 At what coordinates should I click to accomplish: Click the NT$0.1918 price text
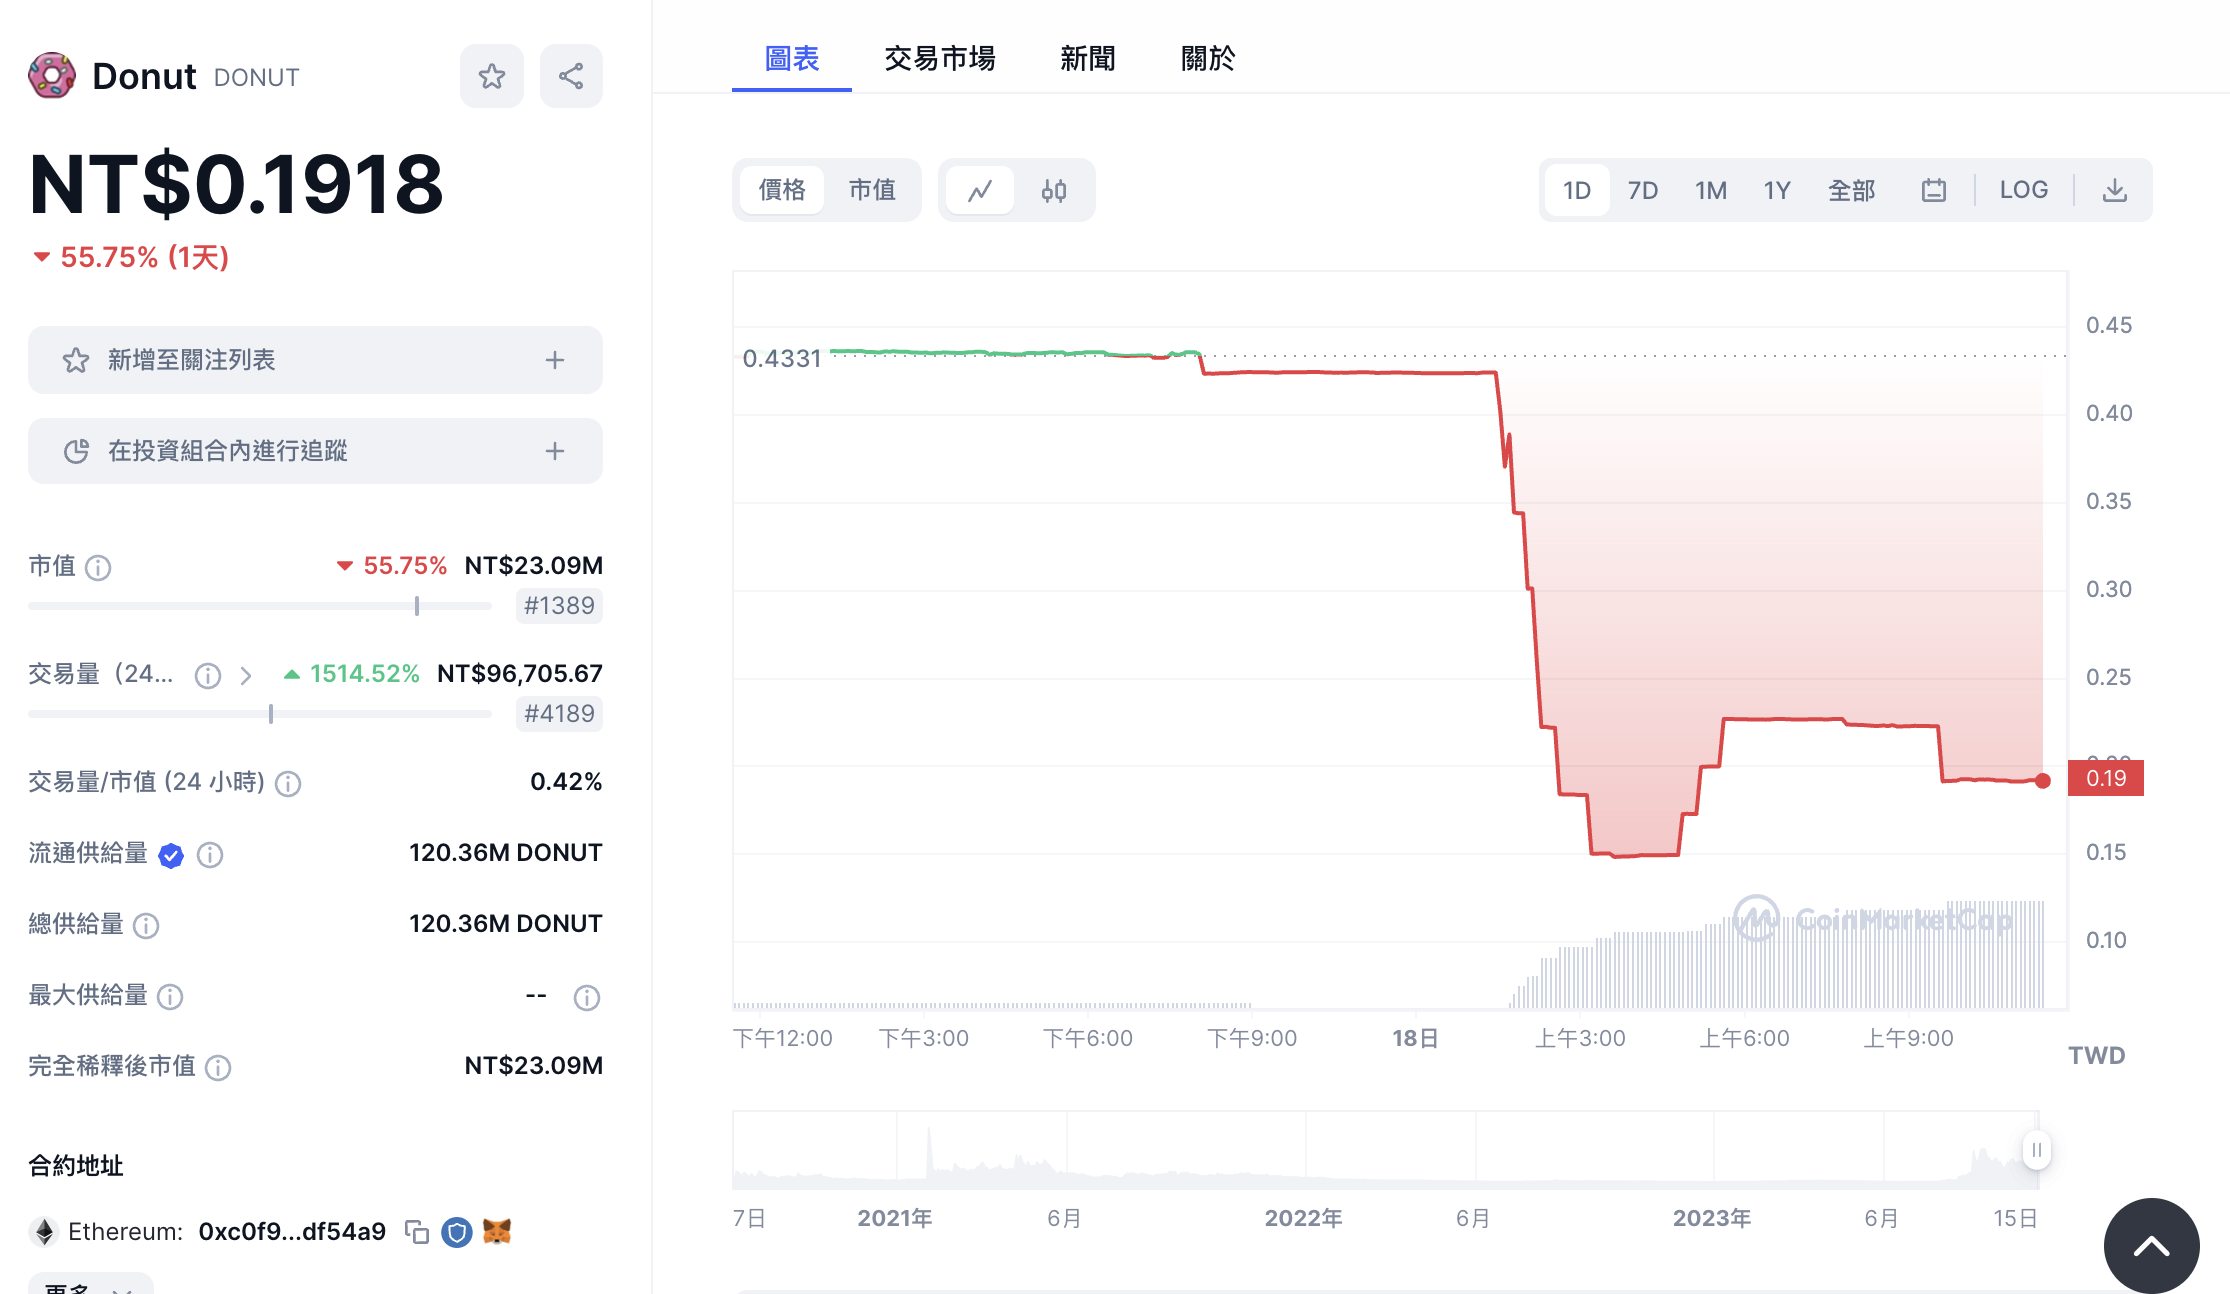(236, 185)
